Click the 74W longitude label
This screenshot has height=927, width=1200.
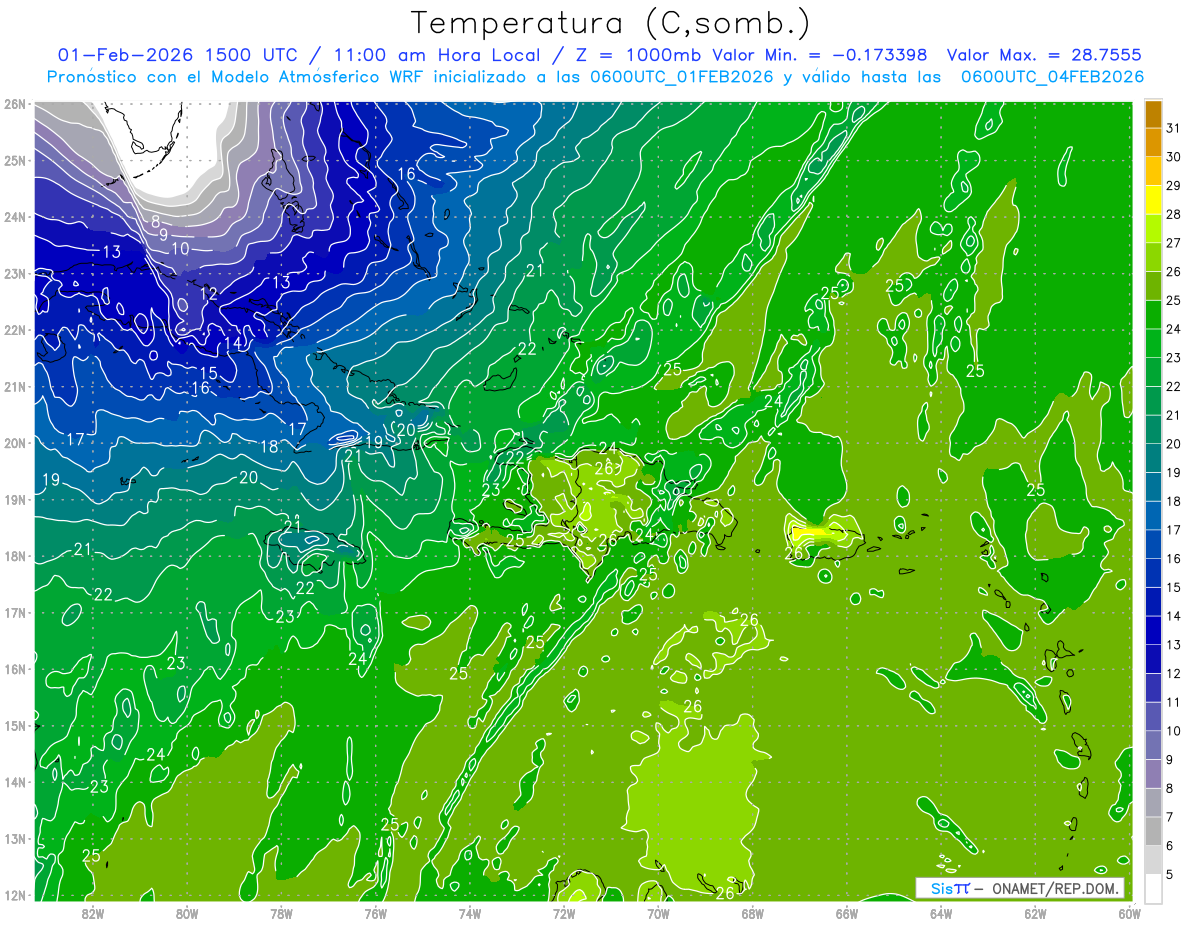pyautogui.click(x=470, y=913)
